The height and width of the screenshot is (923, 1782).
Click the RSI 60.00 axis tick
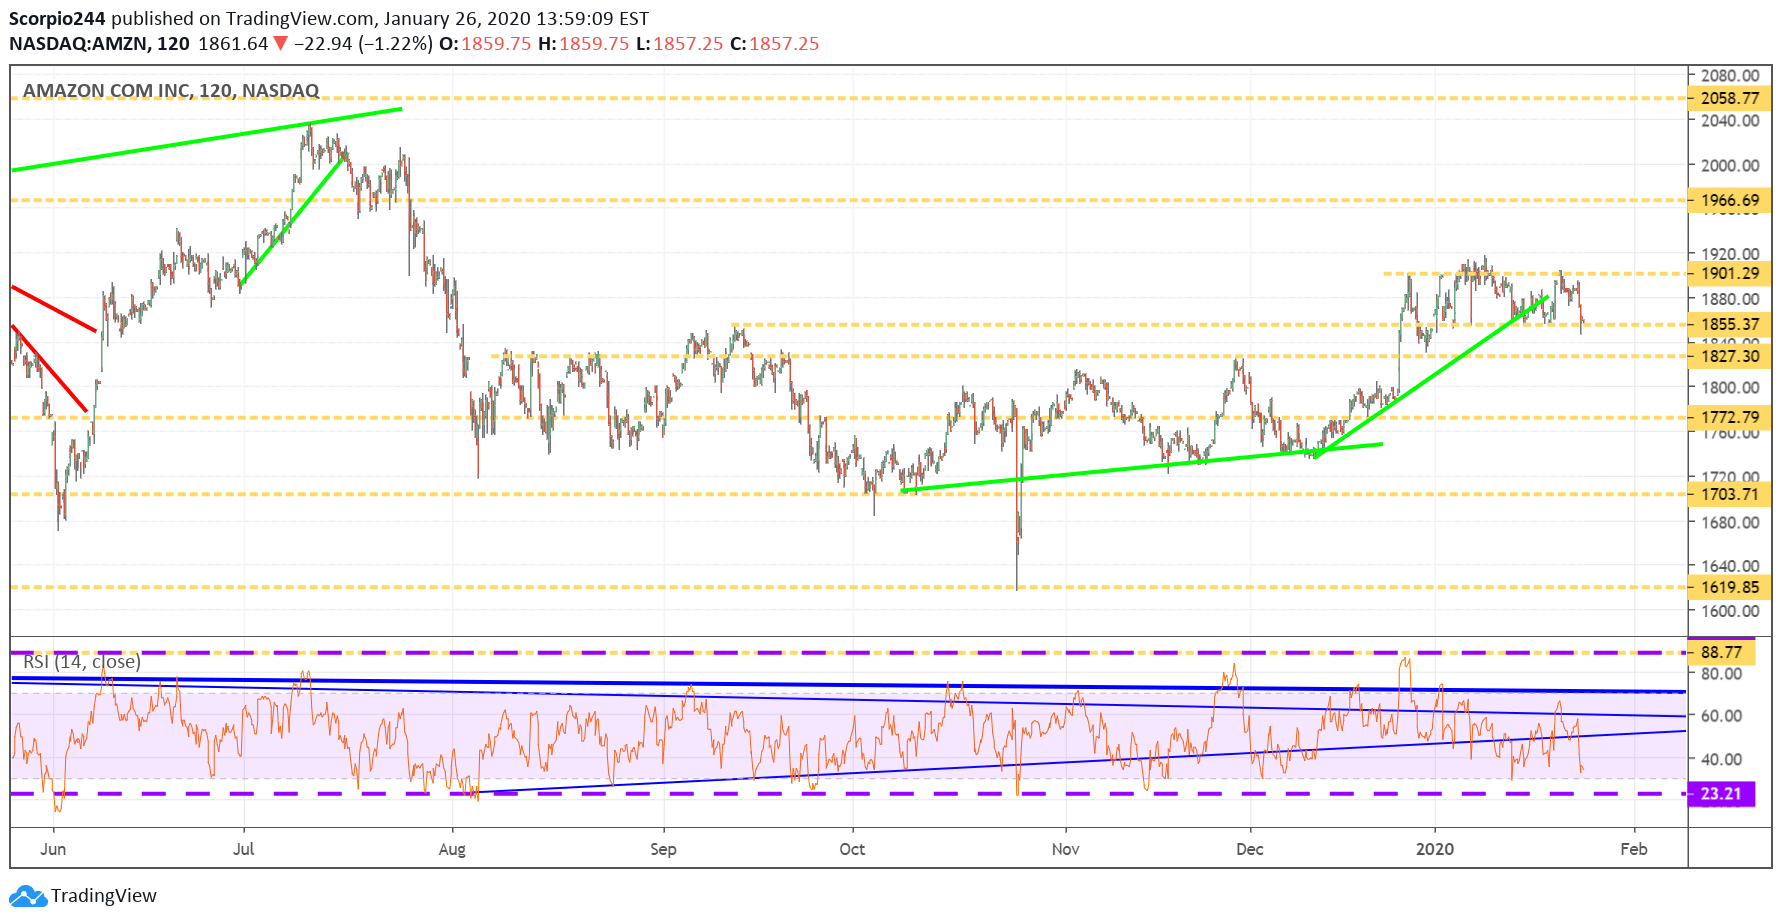click(x=1721, y=716)
